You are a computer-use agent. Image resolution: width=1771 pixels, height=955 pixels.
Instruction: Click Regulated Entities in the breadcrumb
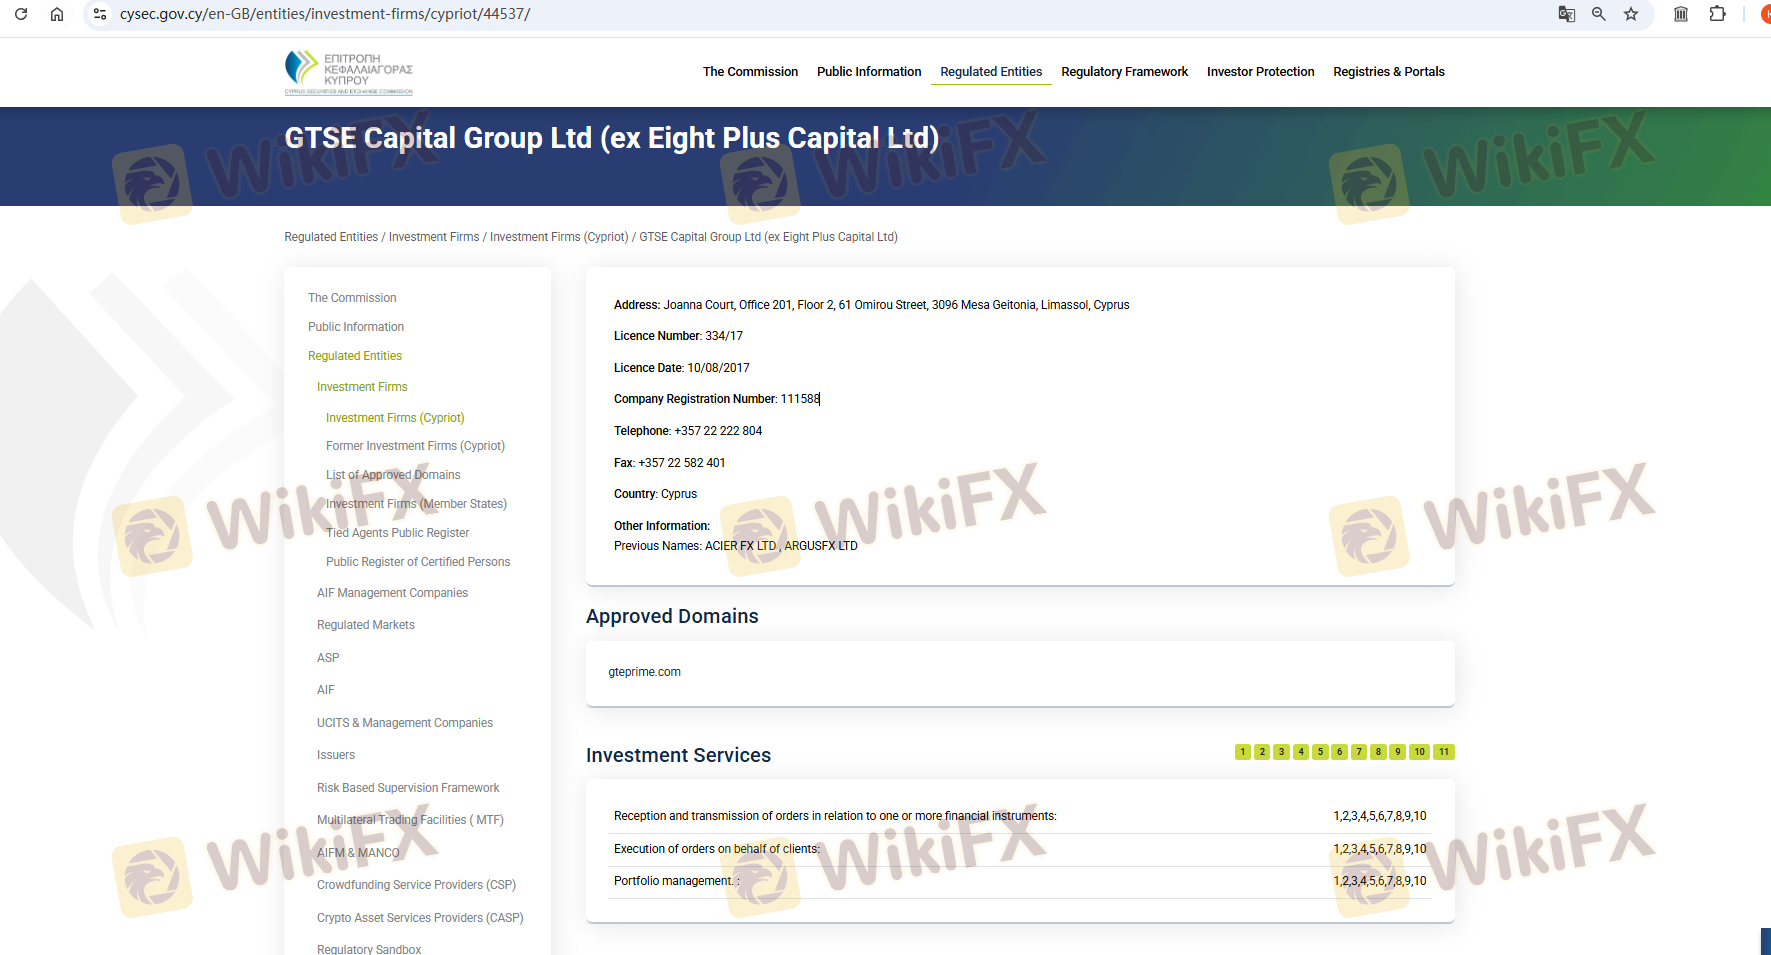331,237
